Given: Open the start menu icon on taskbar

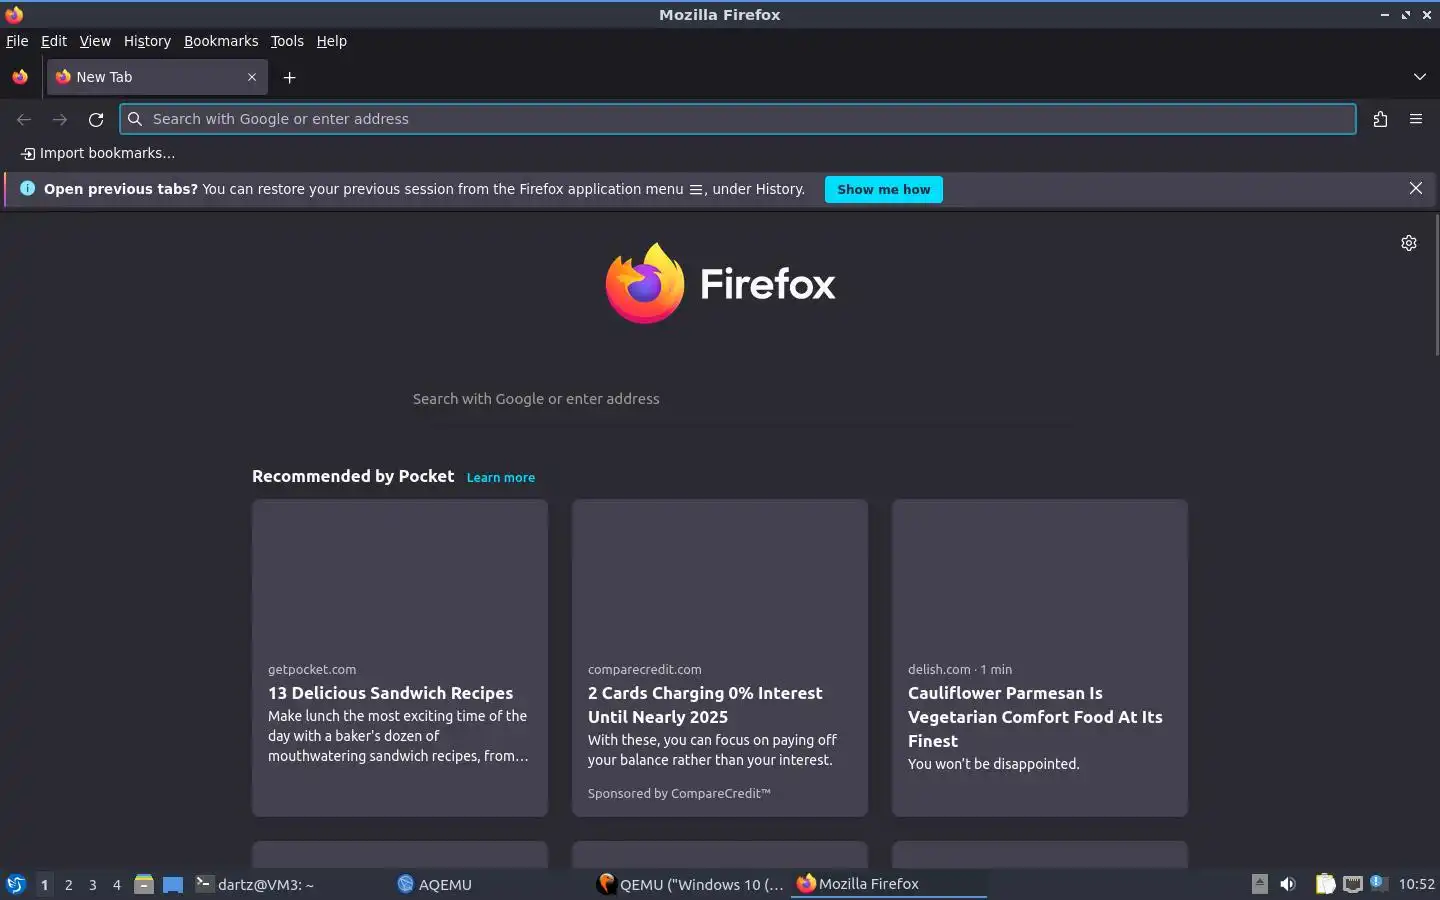Looking at the screenshot, I should point(16,884).
